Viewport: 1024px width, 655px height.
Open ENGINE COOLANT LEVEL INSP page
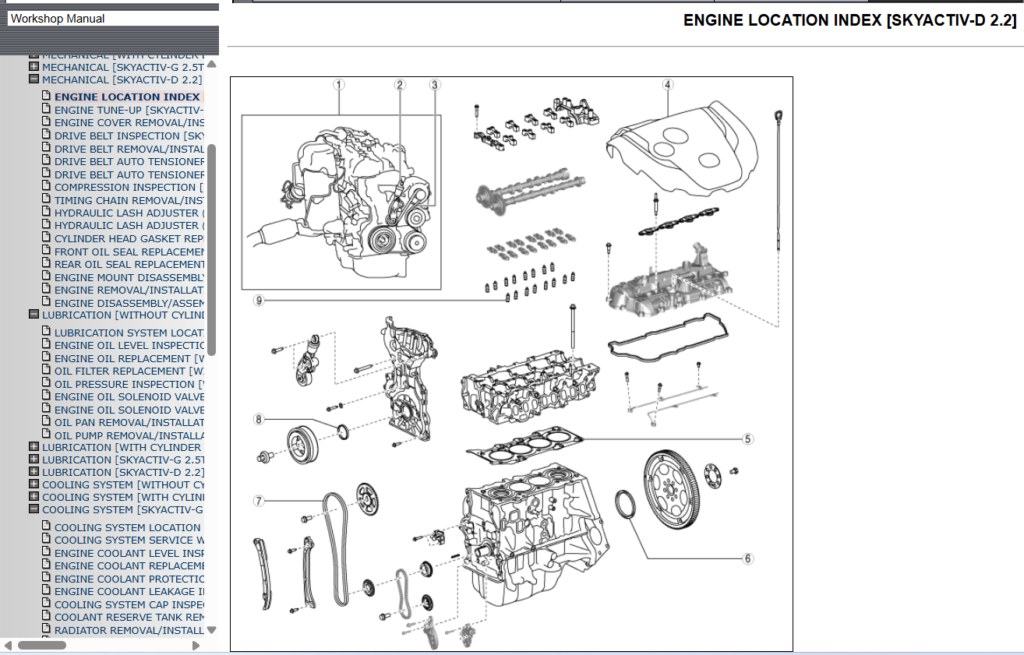[x=129, y=552]
